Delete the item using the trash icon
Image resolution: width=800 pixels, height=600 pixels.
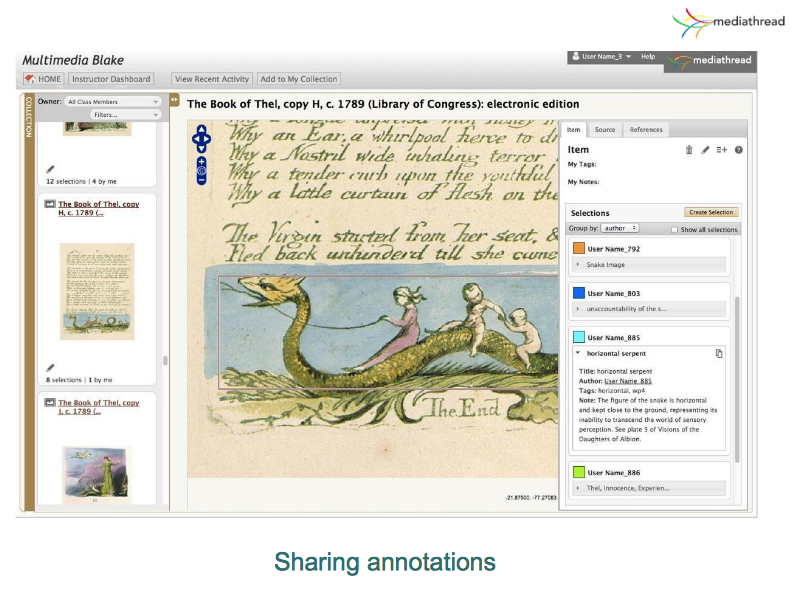pos(689,150)
